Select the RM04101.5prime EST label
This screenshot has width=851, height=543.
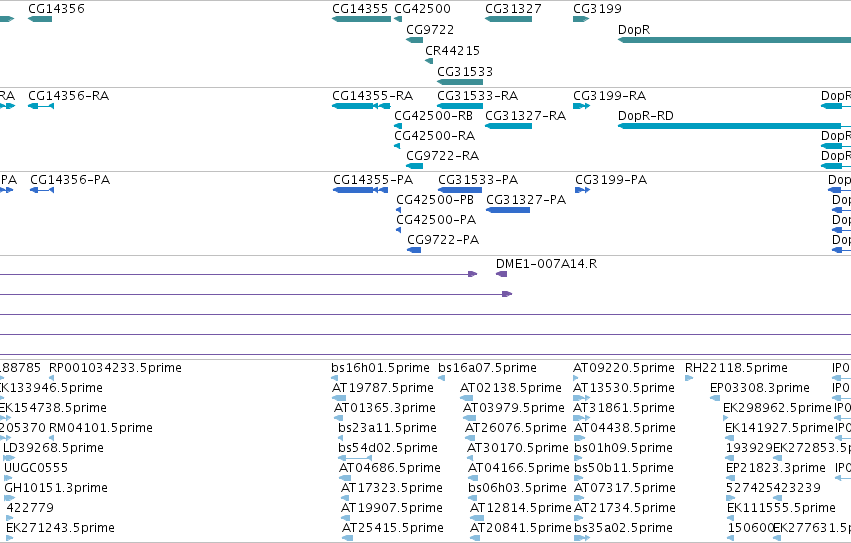pyautogui.click(x=100, y=428)
